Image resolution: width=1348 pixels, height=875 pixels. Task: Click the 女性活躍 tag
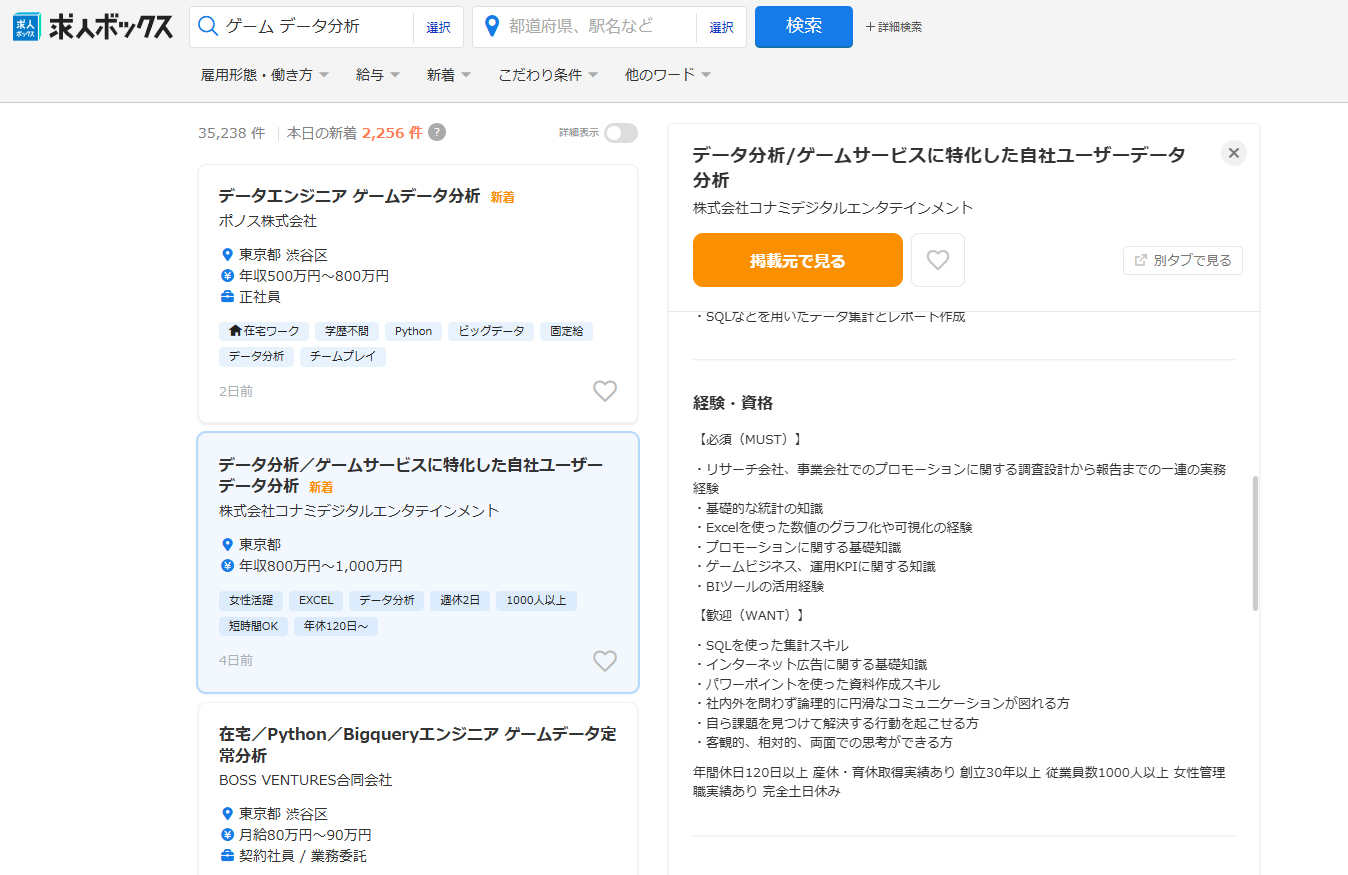point(251,601)
